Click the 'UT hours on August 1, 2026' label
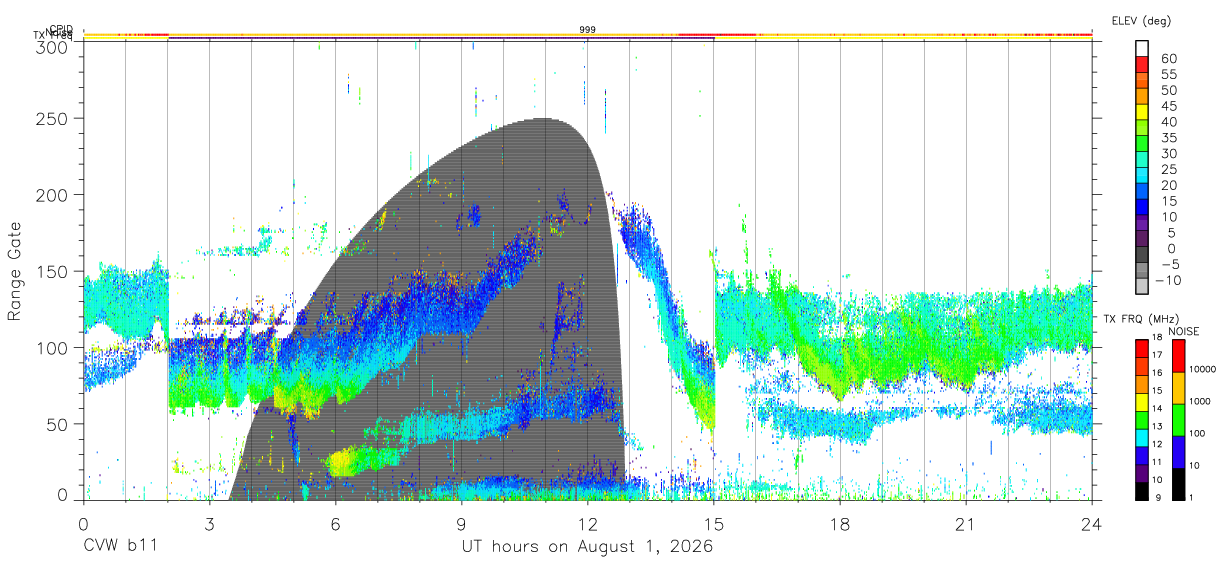The height and width of the screenshot is (567, 1228). tap(587, 547)
